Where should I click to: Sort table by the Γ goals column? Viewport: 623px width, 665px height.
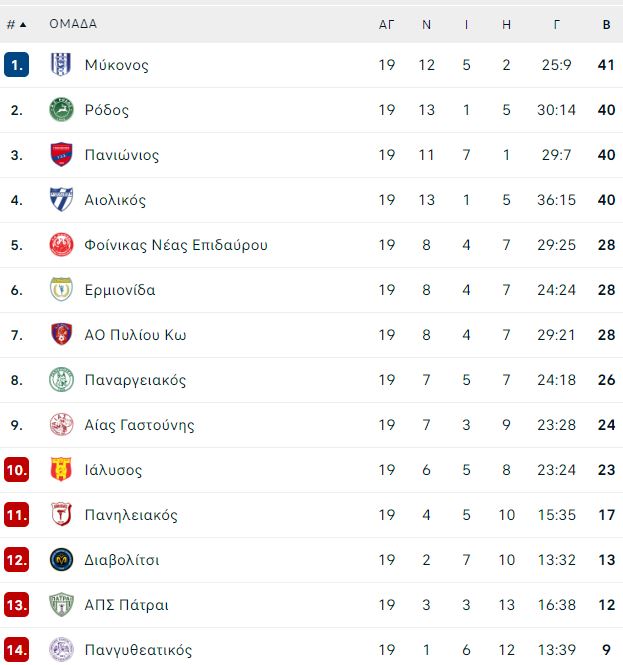(556, 25)
